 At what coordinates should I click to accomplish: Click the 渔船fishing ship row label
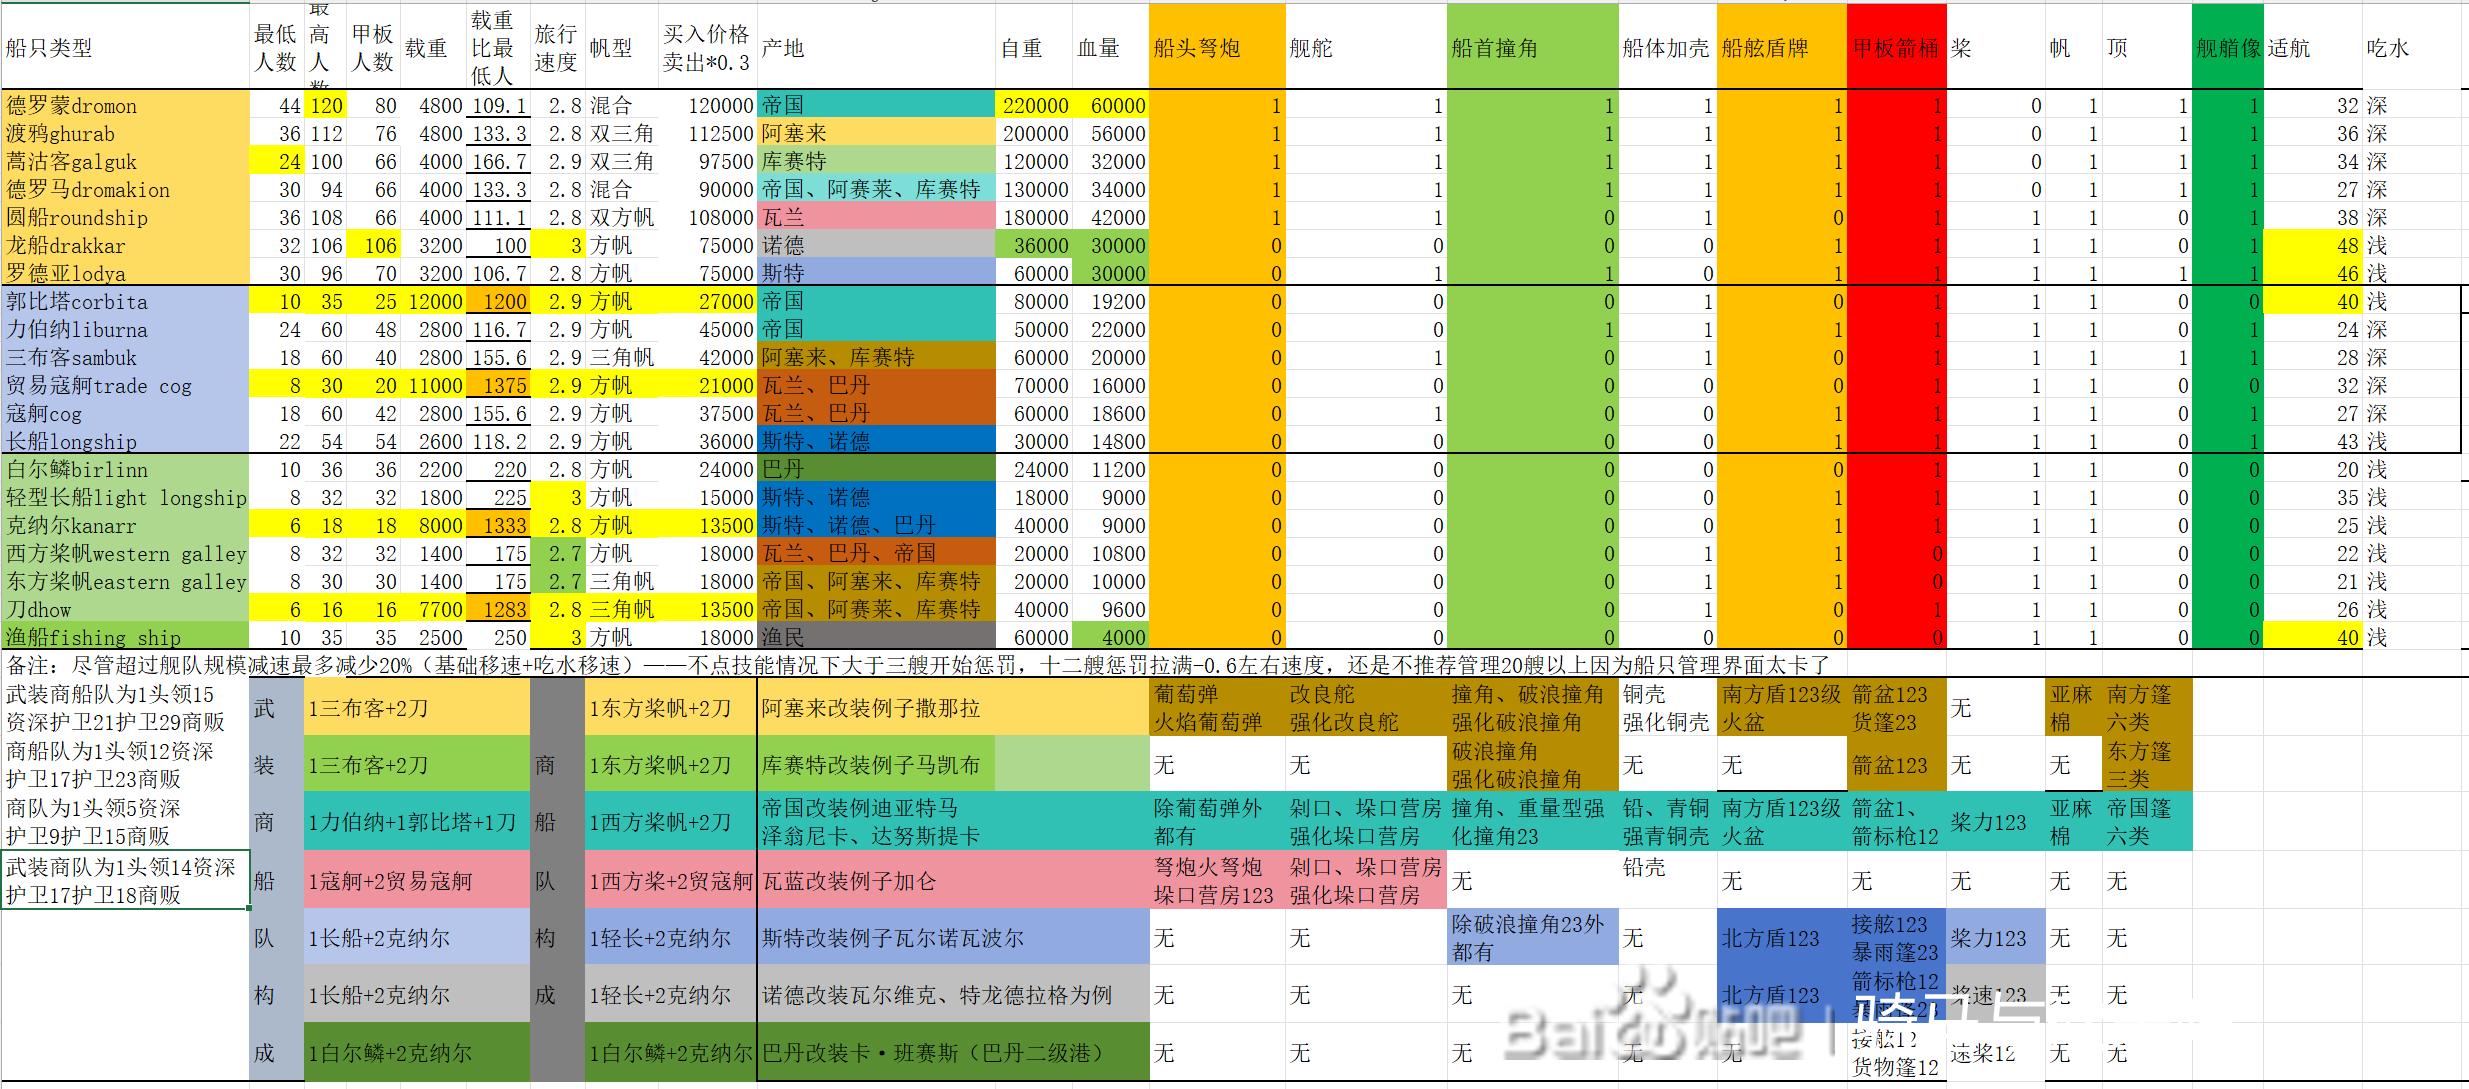pyautogui.click(x=94, y=637)
